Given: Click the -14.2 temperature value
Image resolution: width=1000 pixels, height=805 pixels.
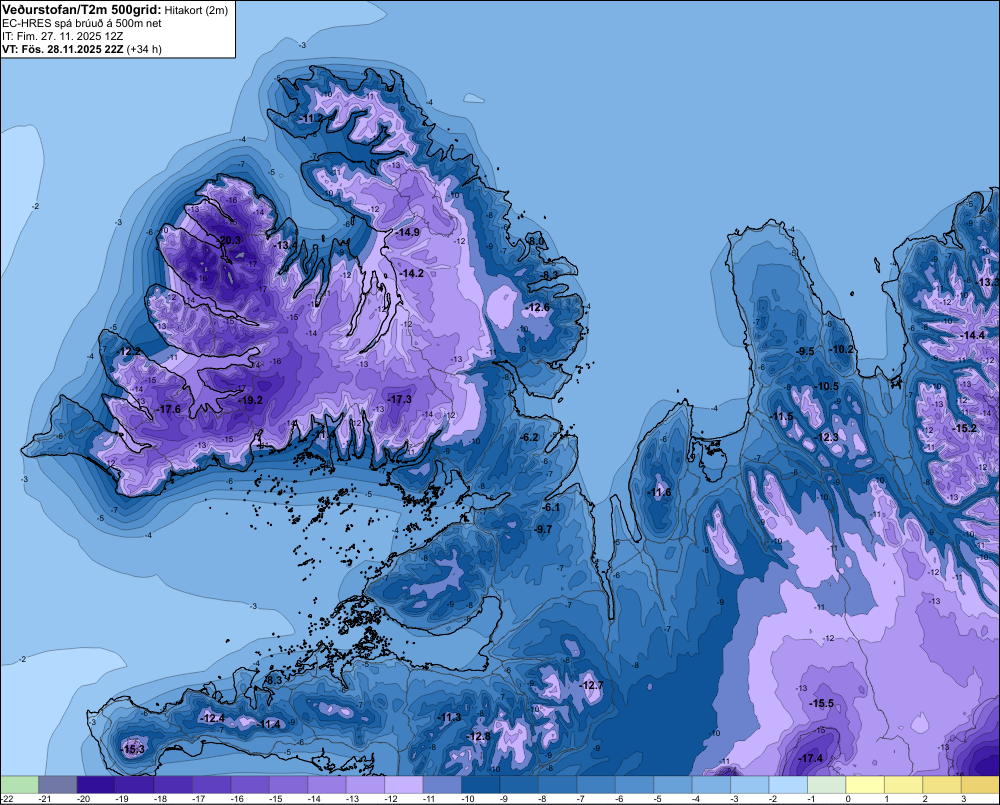Looking at the screenshot, I should click(x=411, y=273).
